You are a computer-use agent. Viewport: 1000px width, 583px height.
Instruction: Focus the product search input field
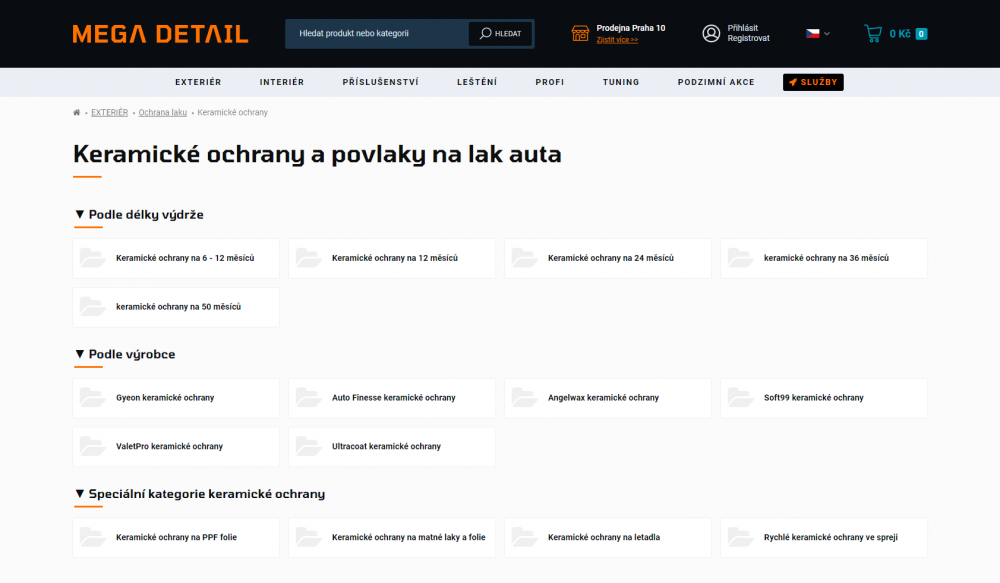(377, 33)
